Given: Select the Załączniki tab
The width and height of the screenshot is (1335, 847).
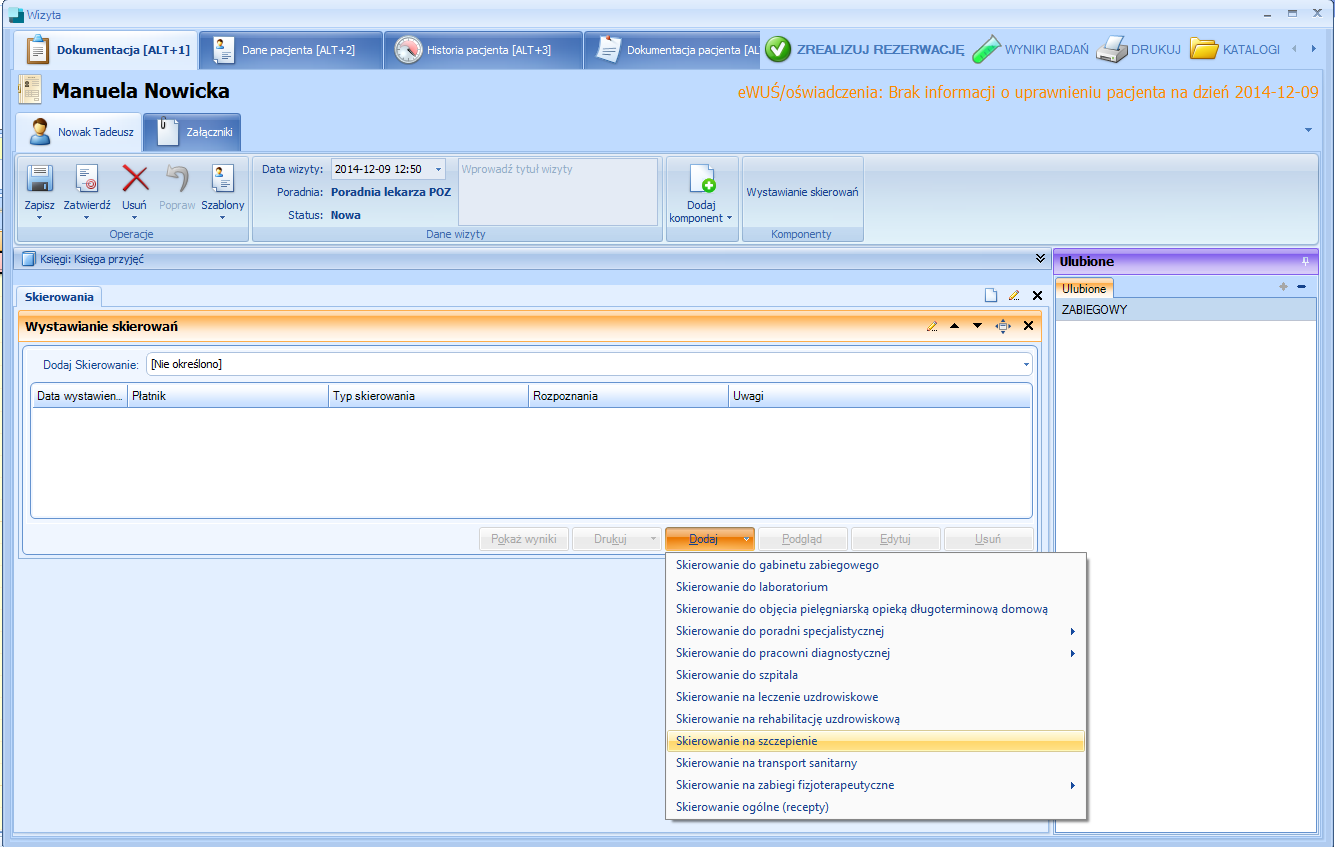Looking at the screenshot, I should [x=192, y=131].
